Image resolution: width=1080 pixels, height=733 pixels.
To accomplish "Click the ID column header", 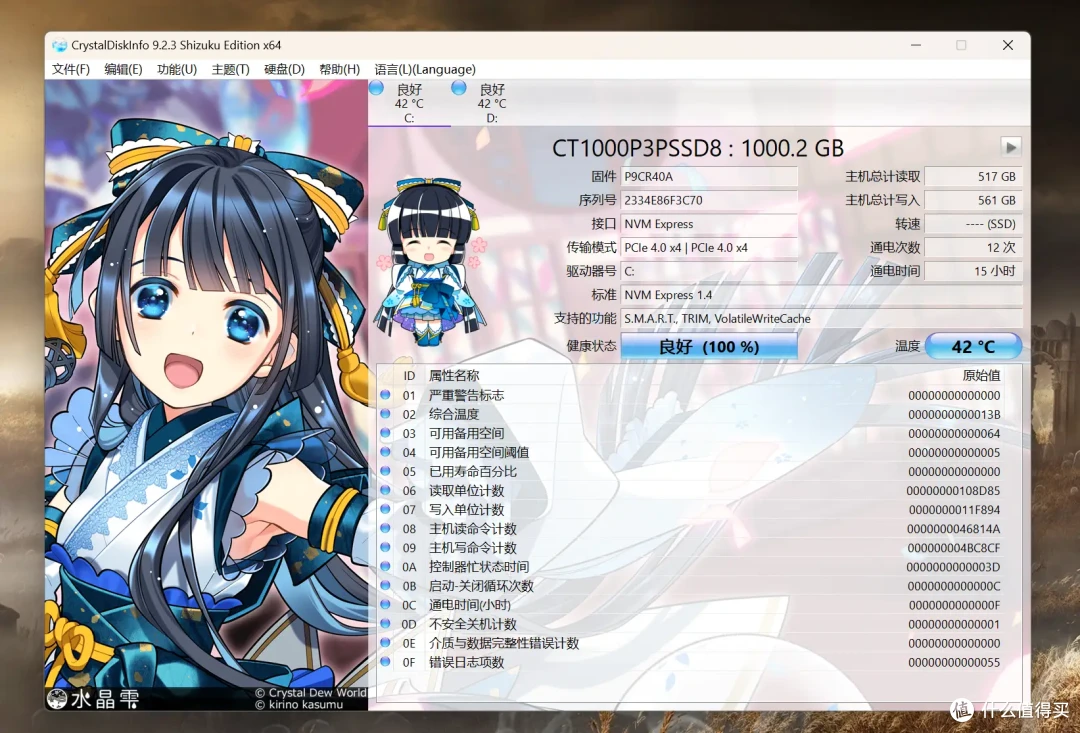I will [409, 376].
